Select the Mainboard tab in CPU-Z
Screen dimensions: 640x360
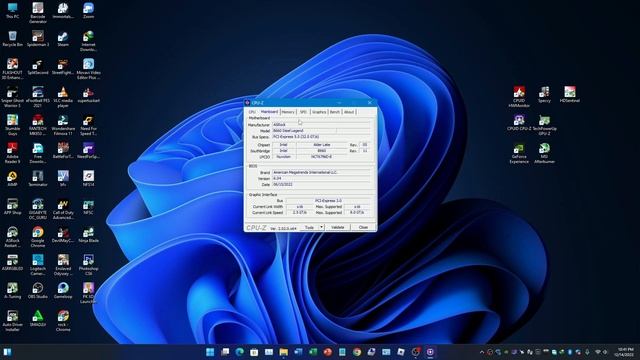point(269,112)
